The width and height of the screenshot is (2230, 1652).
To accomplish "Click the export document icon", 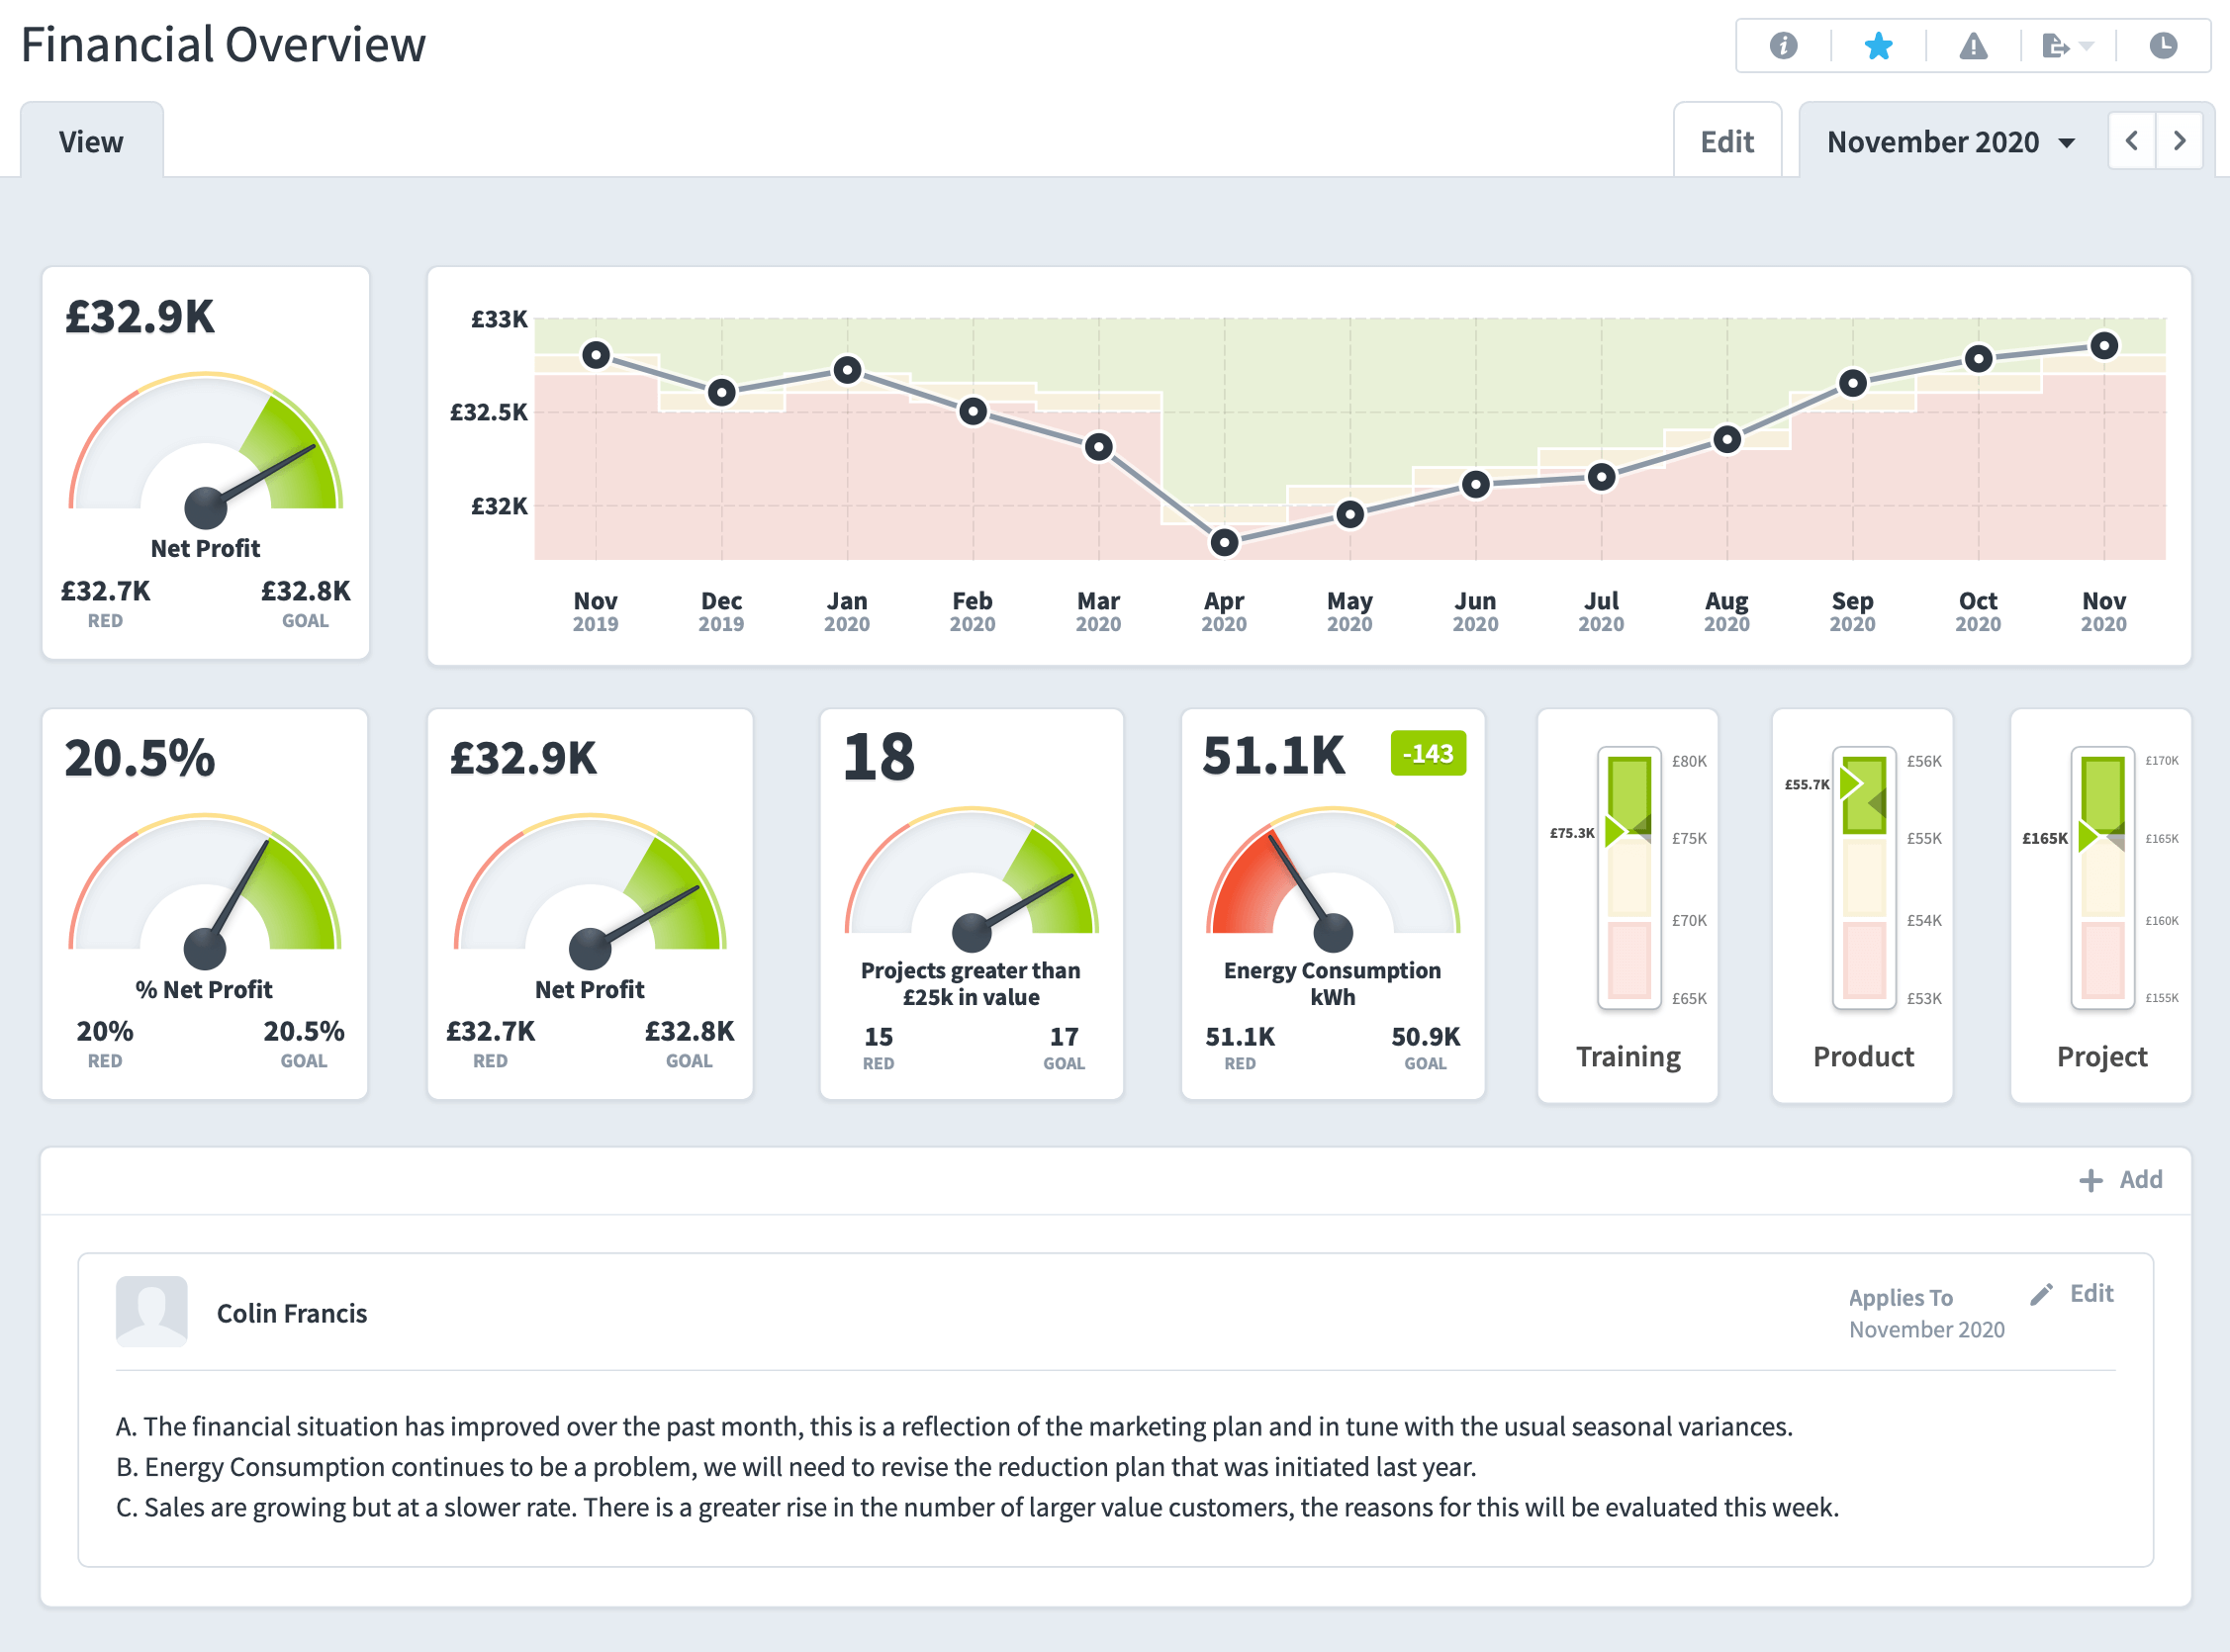I will point(2055,46).
